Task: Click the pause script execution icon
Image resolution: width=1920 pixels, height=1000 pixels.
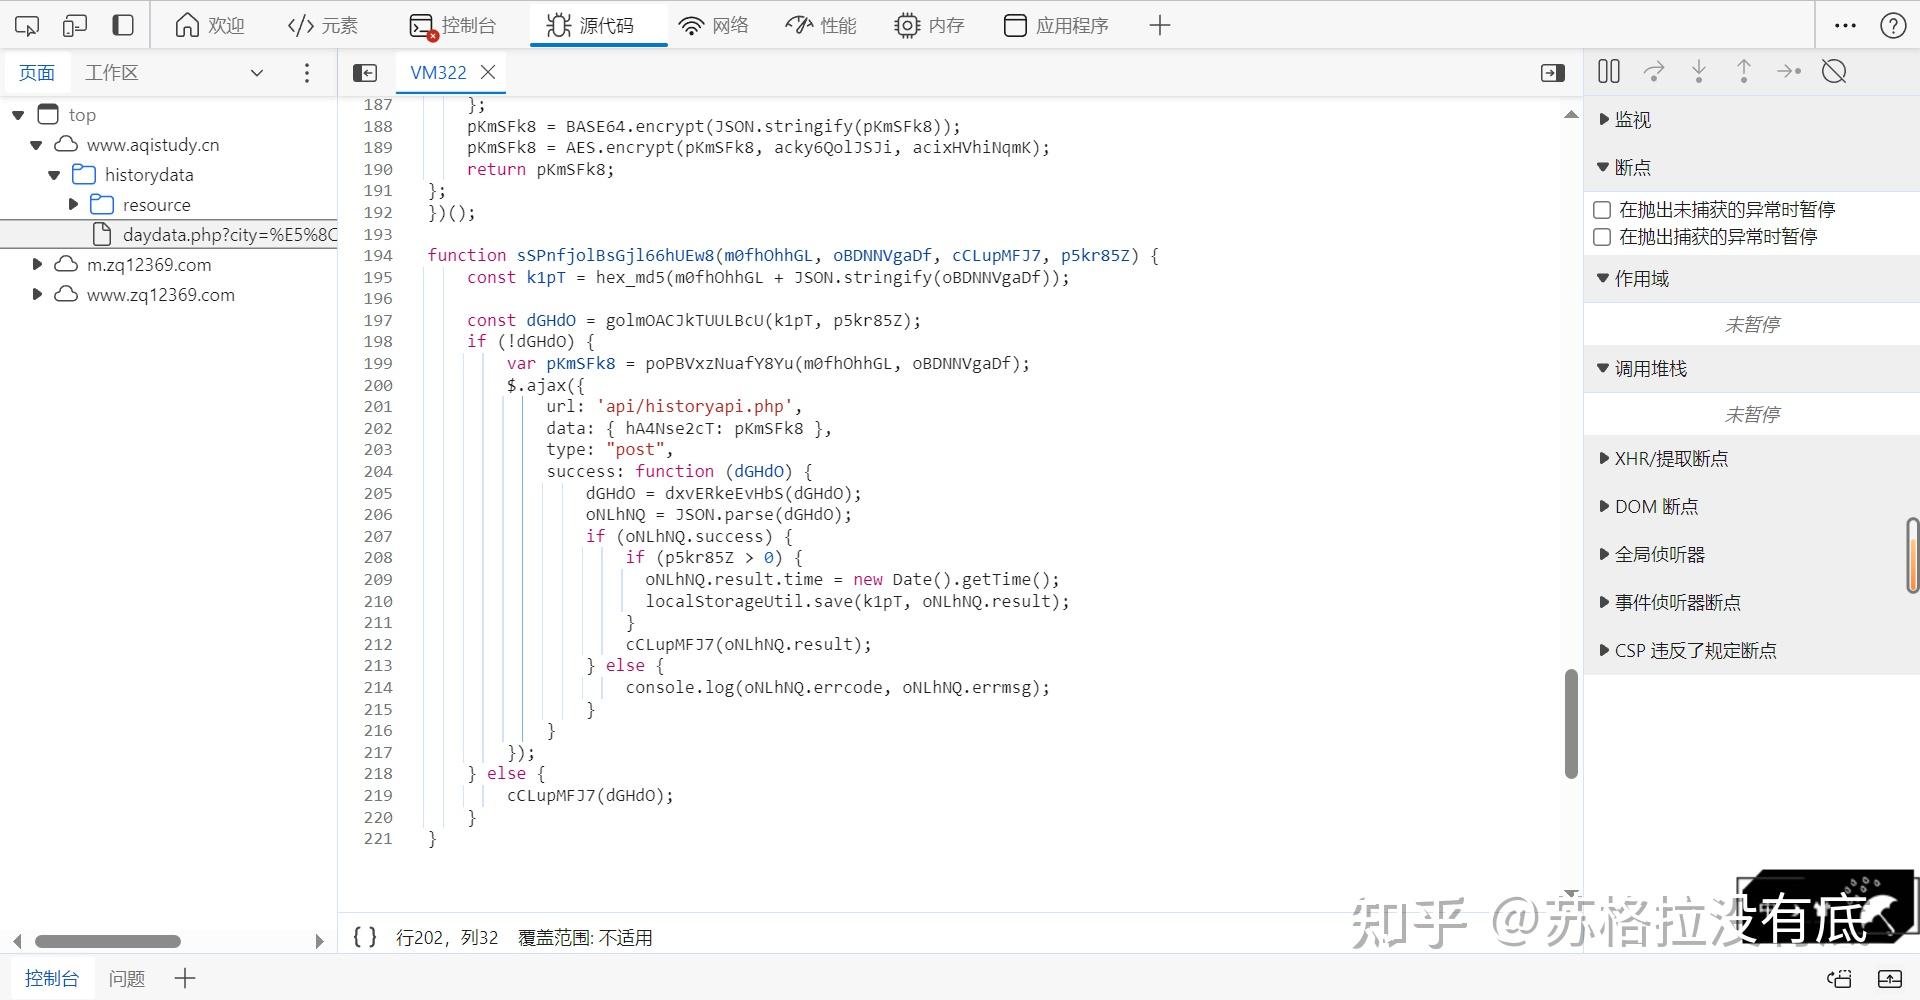Action: click(x=1608, y=71)
